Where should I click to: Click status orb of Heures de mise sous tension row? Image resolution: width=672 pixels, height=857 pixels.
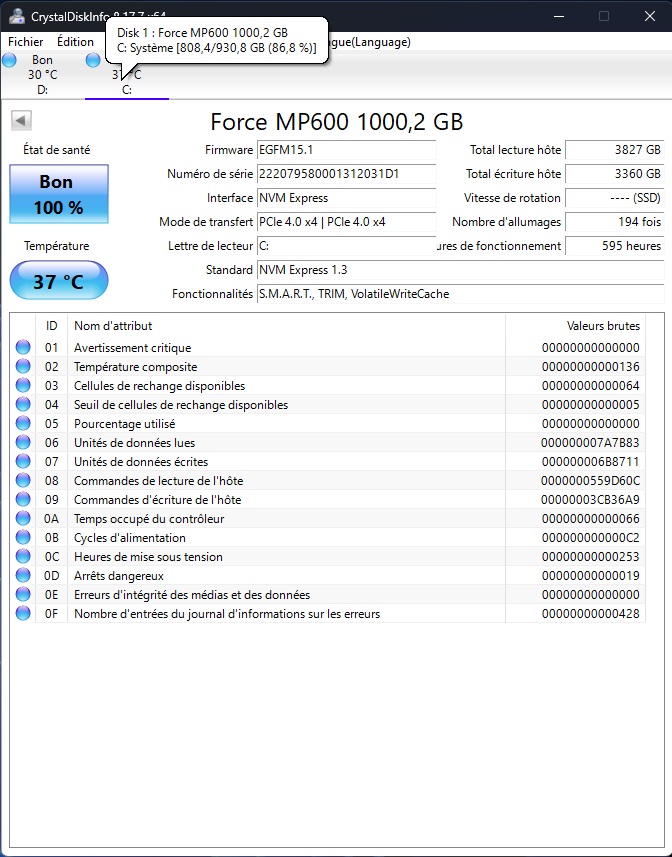(23, 557)
